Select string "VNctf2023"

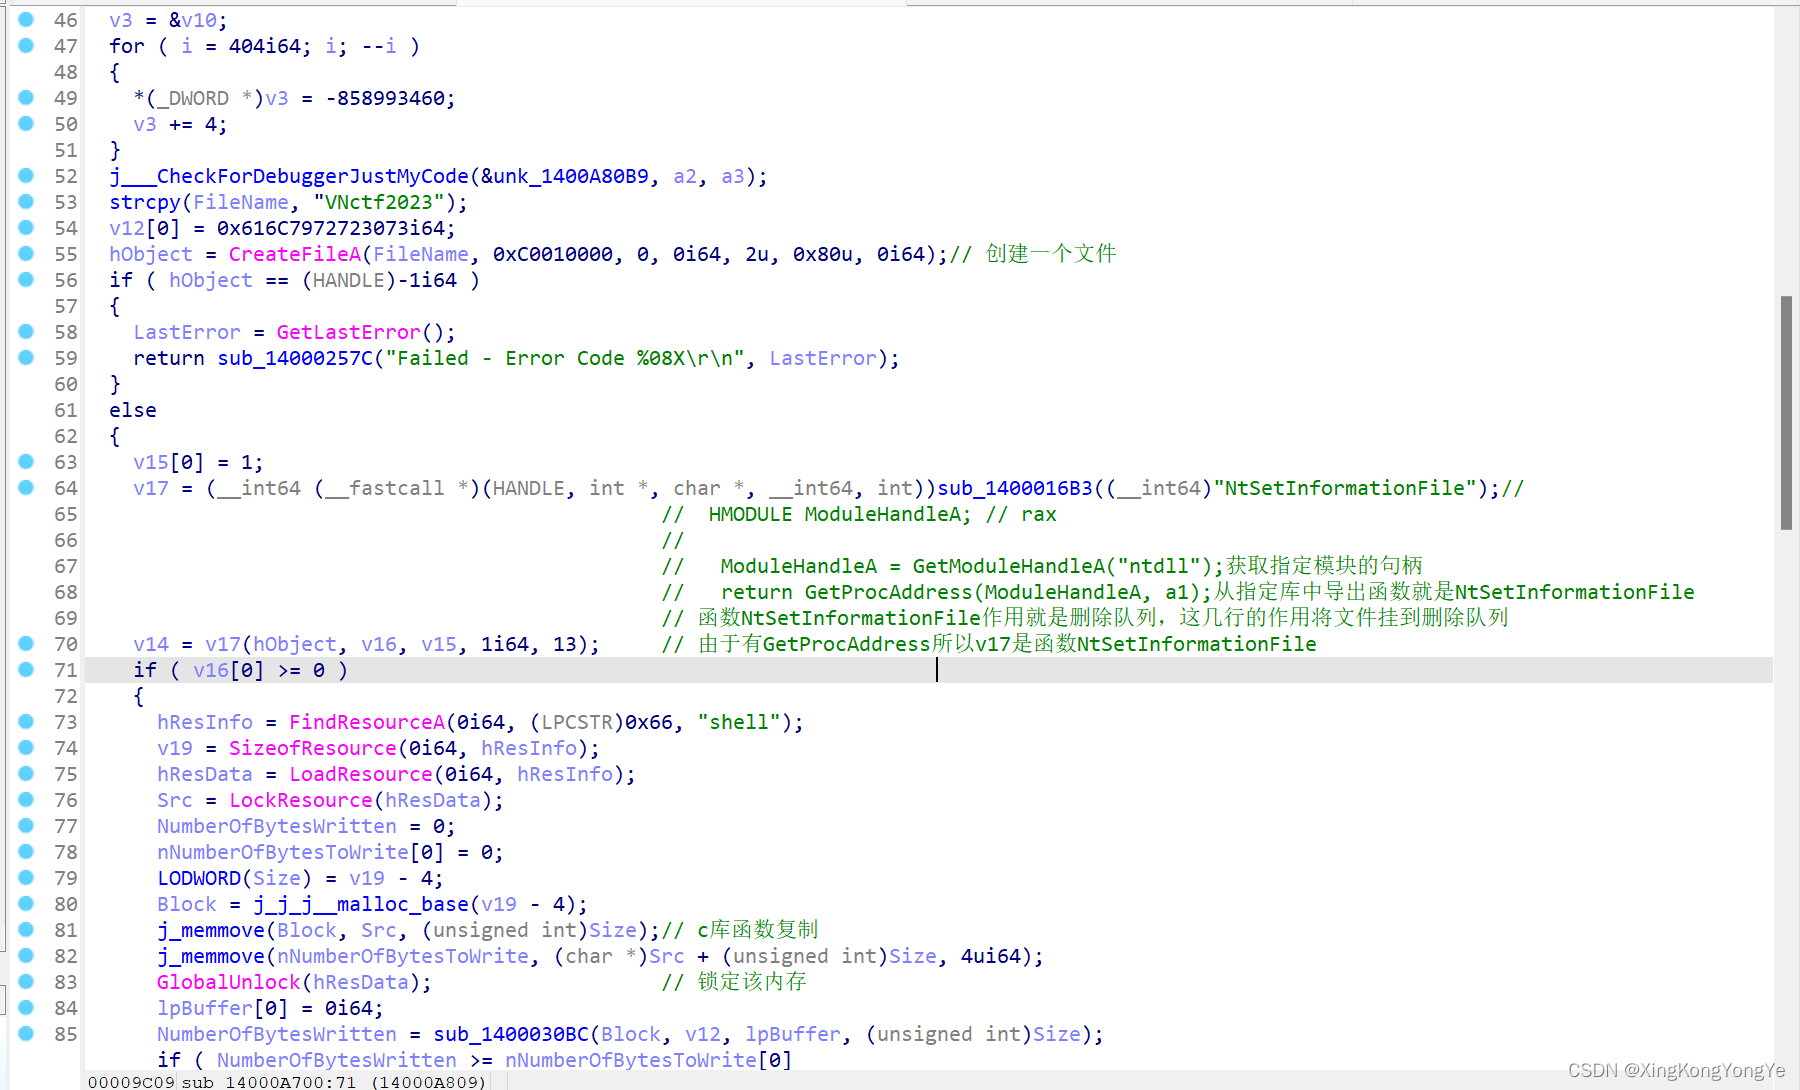point(379,202)
